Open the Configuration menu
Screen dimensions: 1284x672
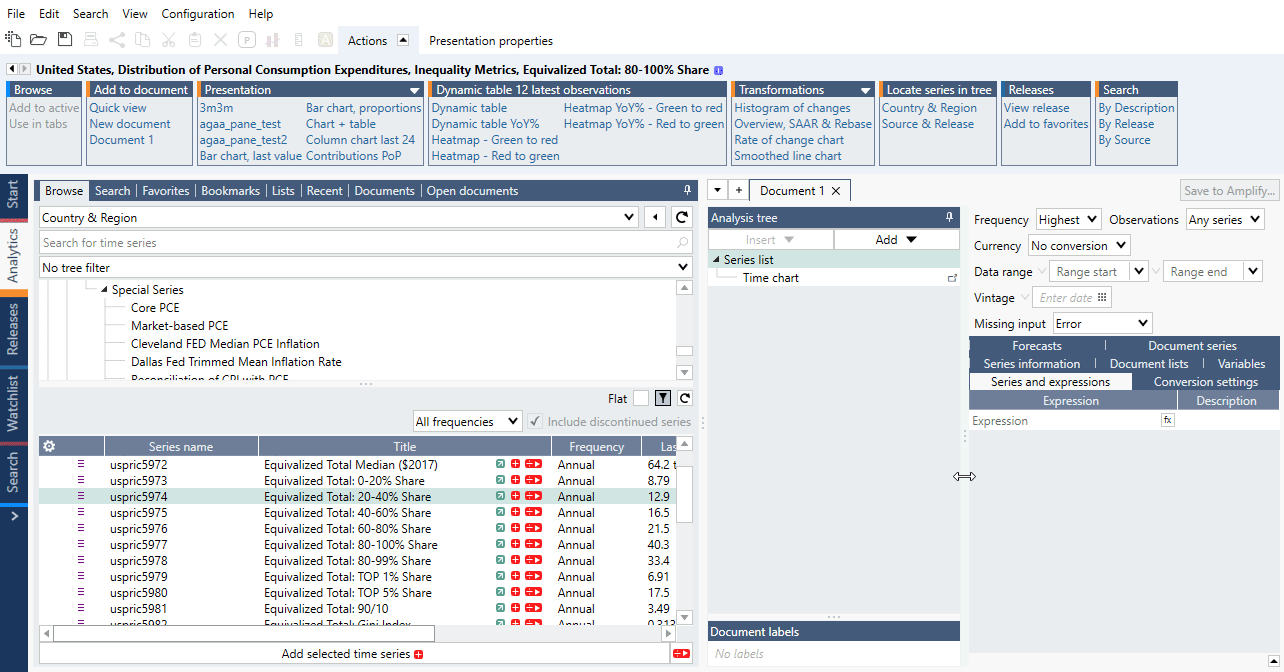(197, 14)
